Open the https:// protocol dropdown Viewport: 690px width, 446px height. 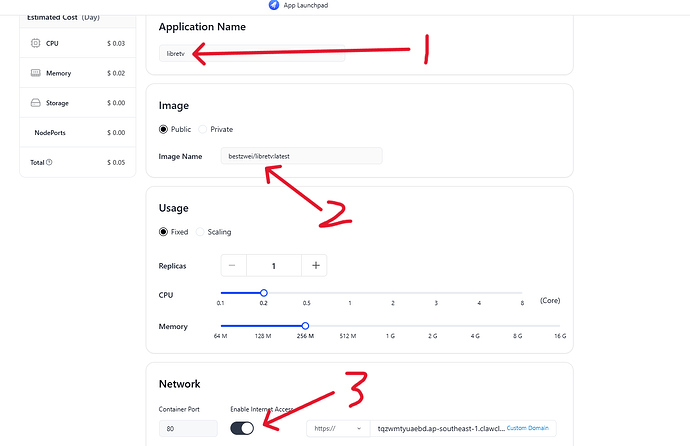point(338,428)
